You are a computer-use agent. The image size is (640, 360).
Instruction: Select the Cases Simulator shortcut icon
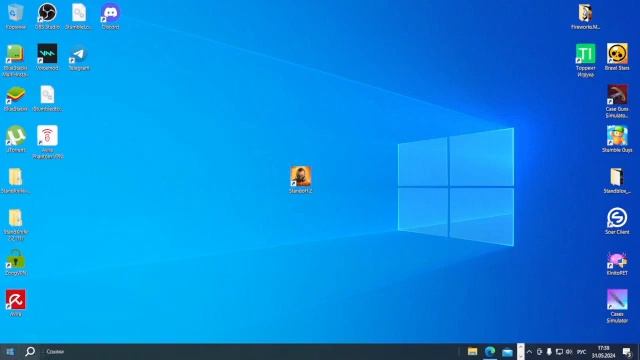tap(617, 300)
